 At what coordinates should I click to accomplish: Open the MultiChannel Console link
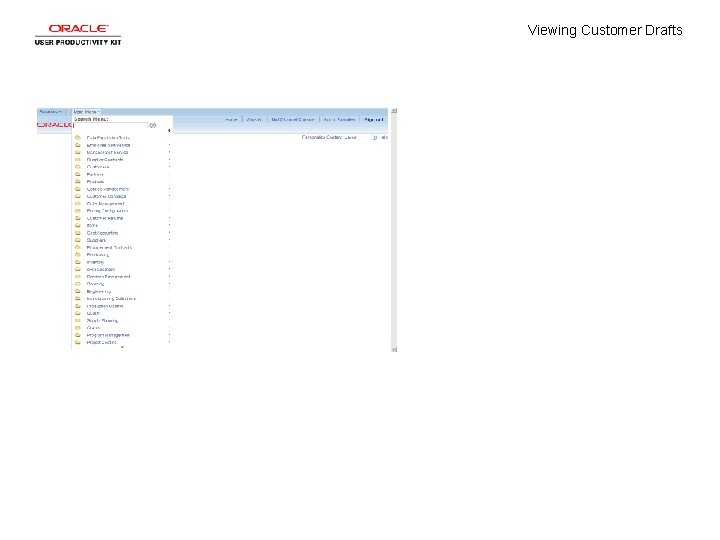click(x=292, y=119)
